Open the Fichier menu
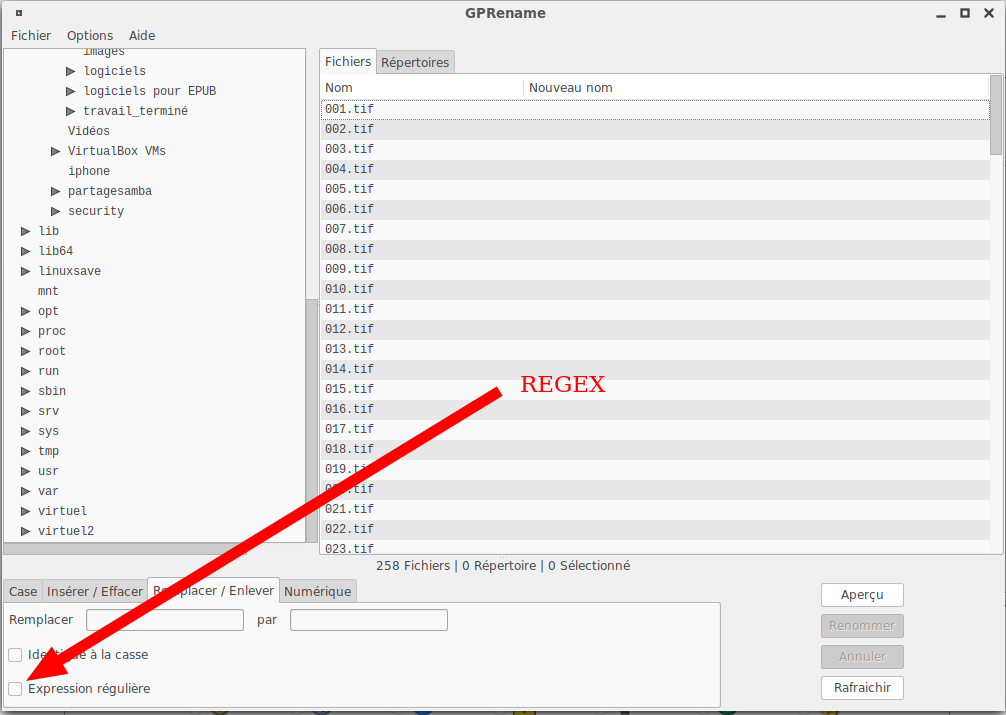Viewport: 1006px width, 715px height. point(31,35)
